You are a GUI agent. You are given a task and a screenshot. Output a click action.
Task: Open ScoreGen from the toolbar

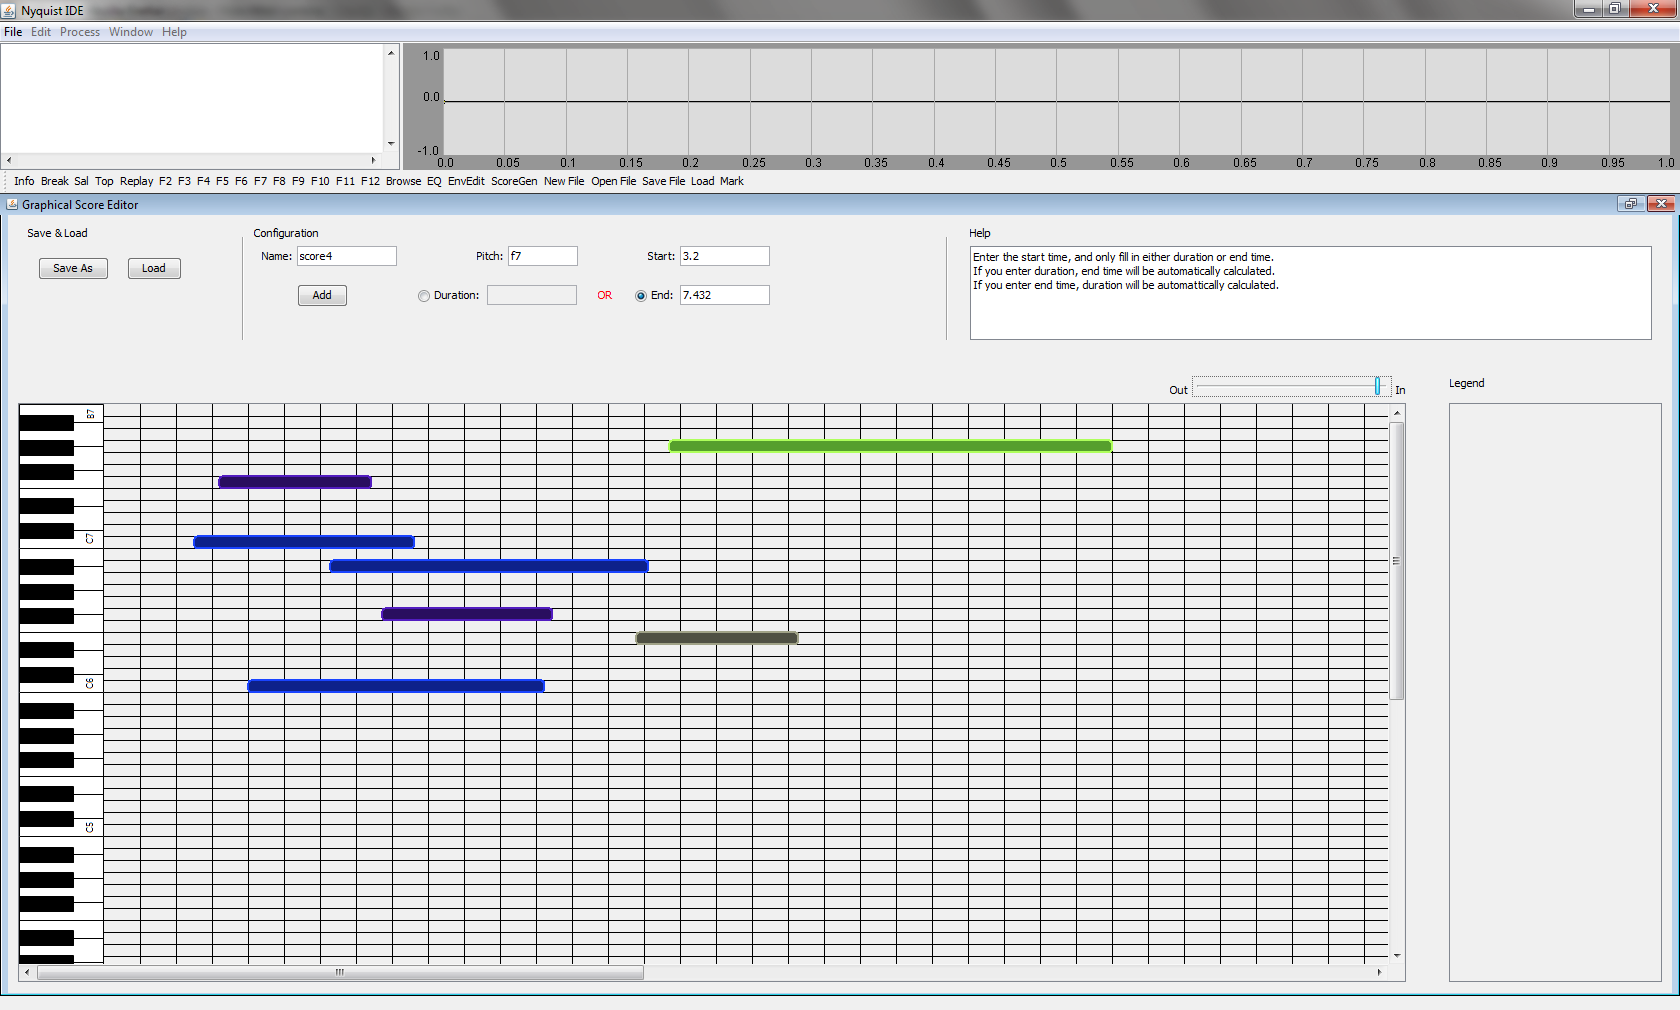click(514, 181)
